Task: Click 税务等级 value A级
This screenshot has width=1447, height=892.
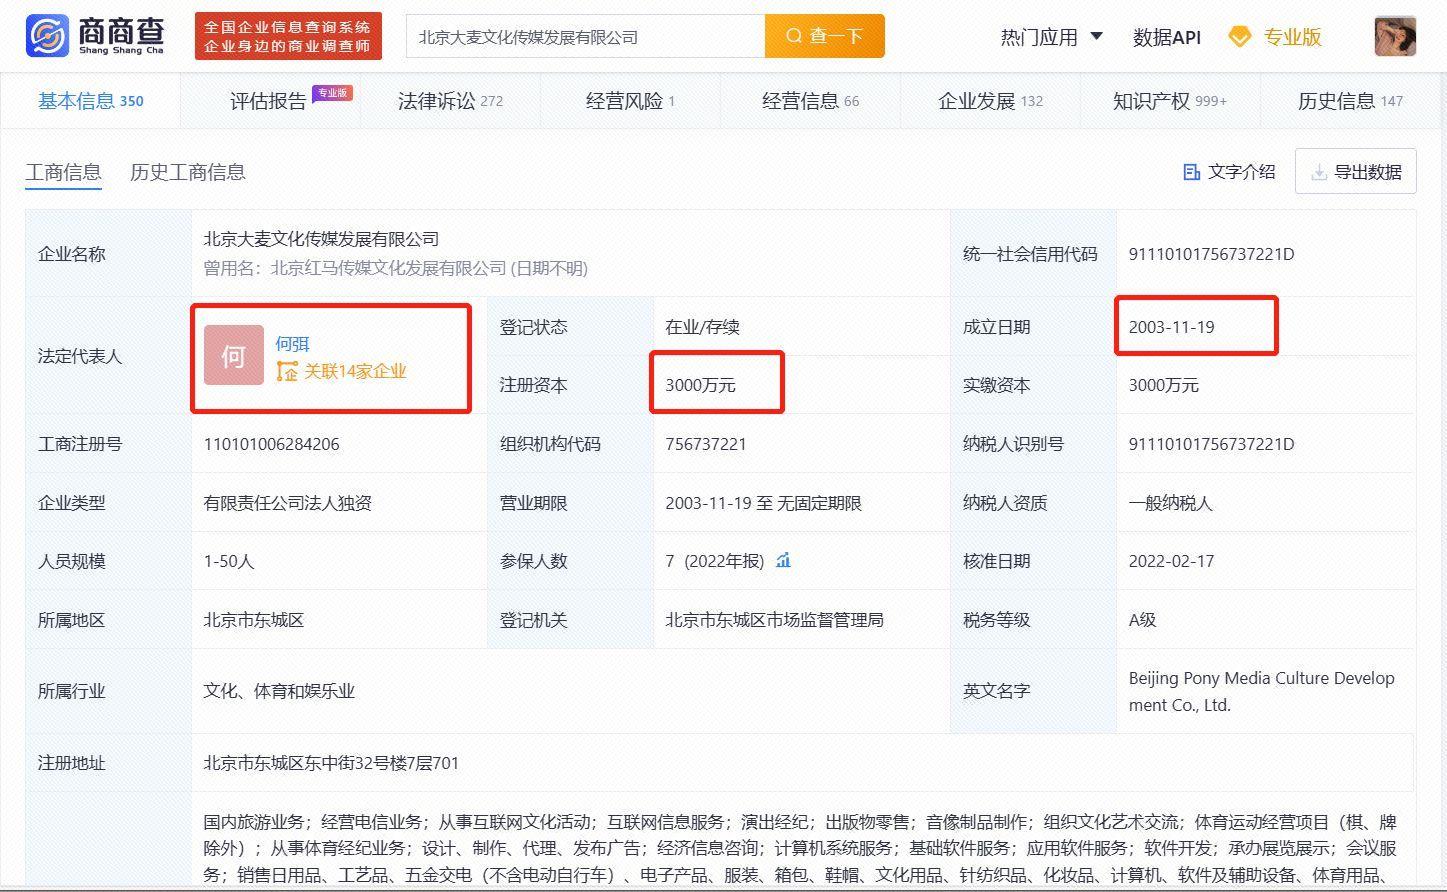Action: click(1142, 620)
